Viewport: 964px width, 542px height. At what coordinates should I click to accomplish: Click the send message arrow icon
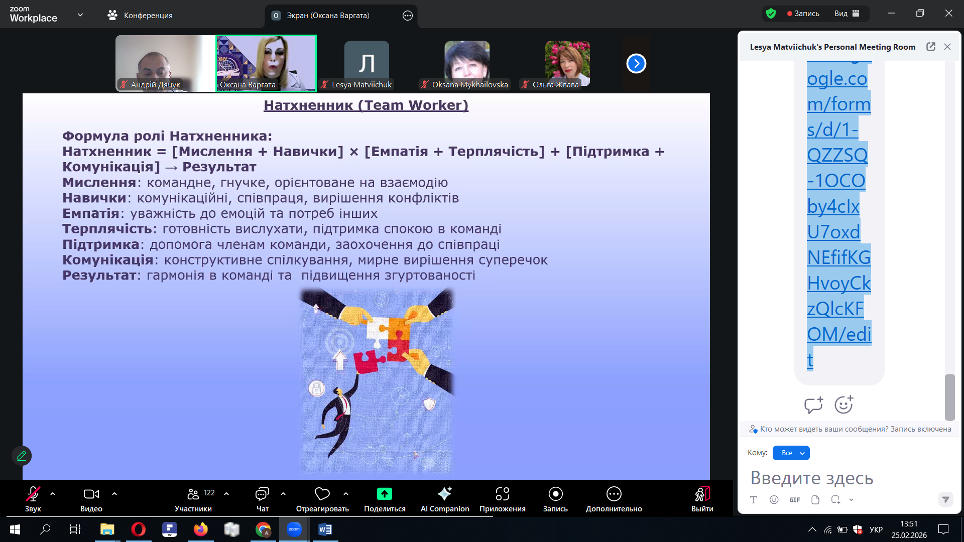(945, 499)
